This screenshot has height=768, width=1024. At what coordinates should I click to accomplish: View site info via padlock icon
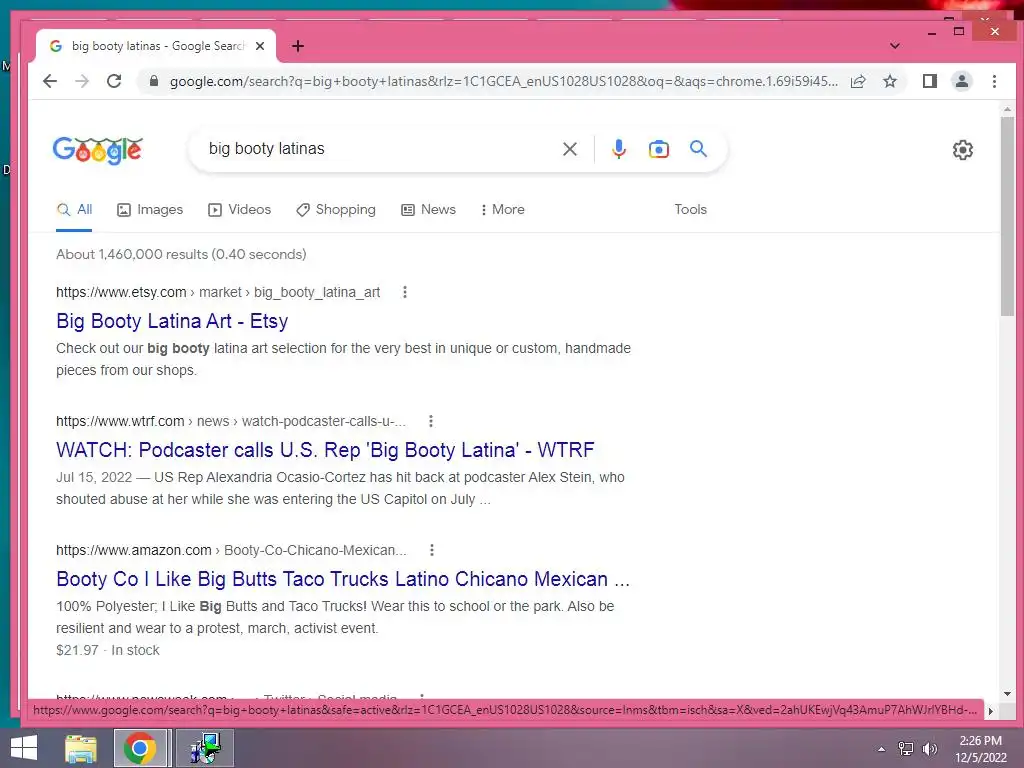pos(154,81)
